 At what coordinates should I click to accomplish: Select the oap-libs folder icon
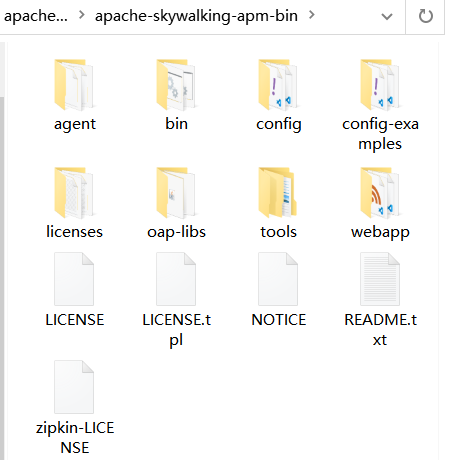pos(176,193)
